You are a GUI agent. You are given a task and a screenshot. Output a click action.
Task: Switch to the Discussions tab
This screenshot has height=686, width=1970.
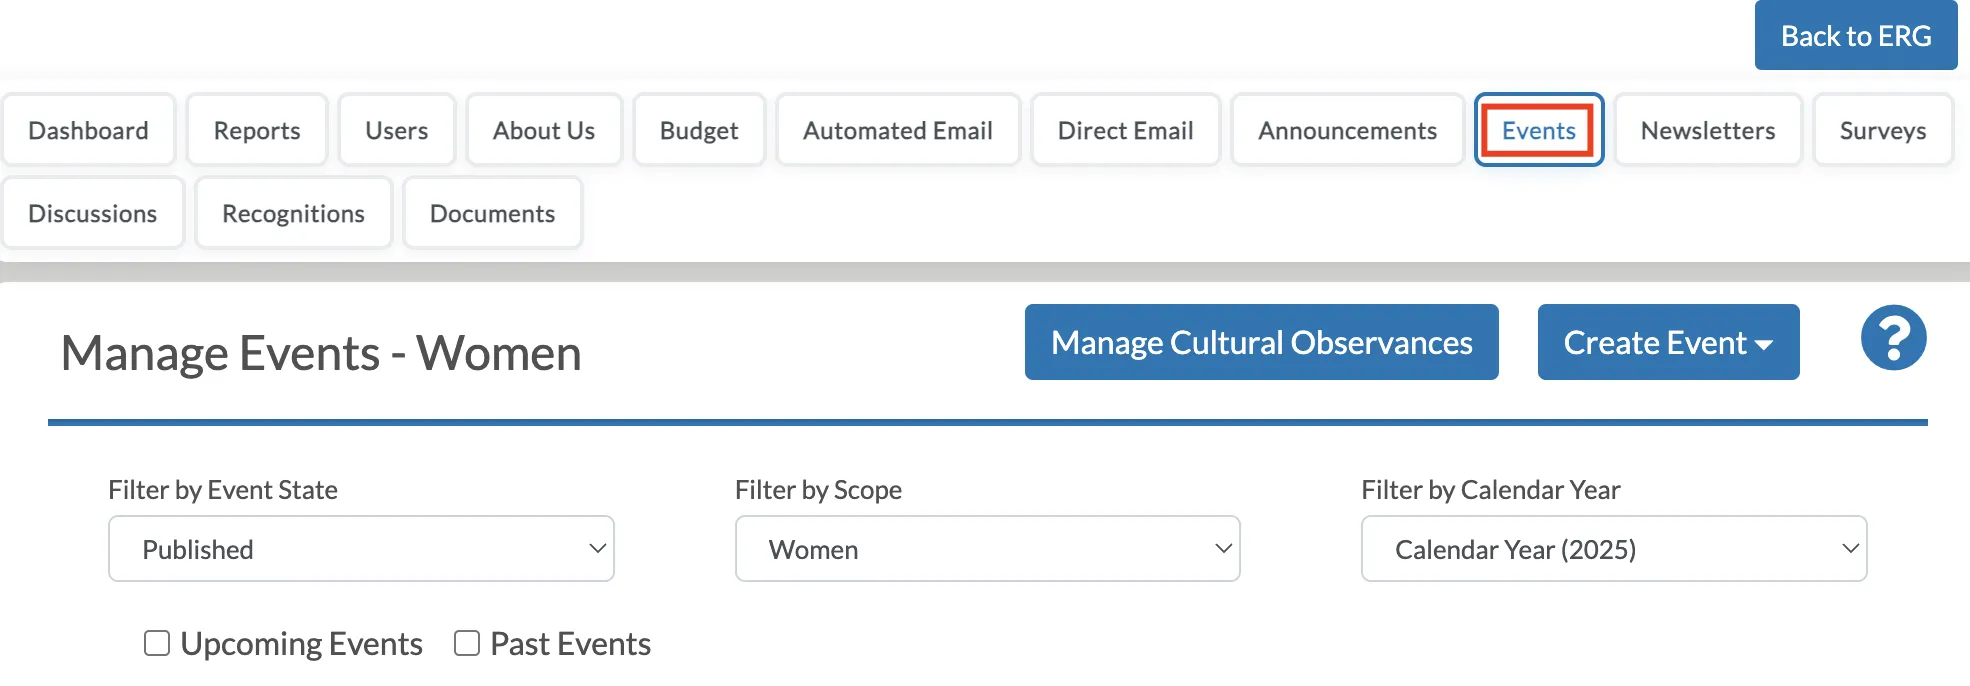[x=93, y=213]
